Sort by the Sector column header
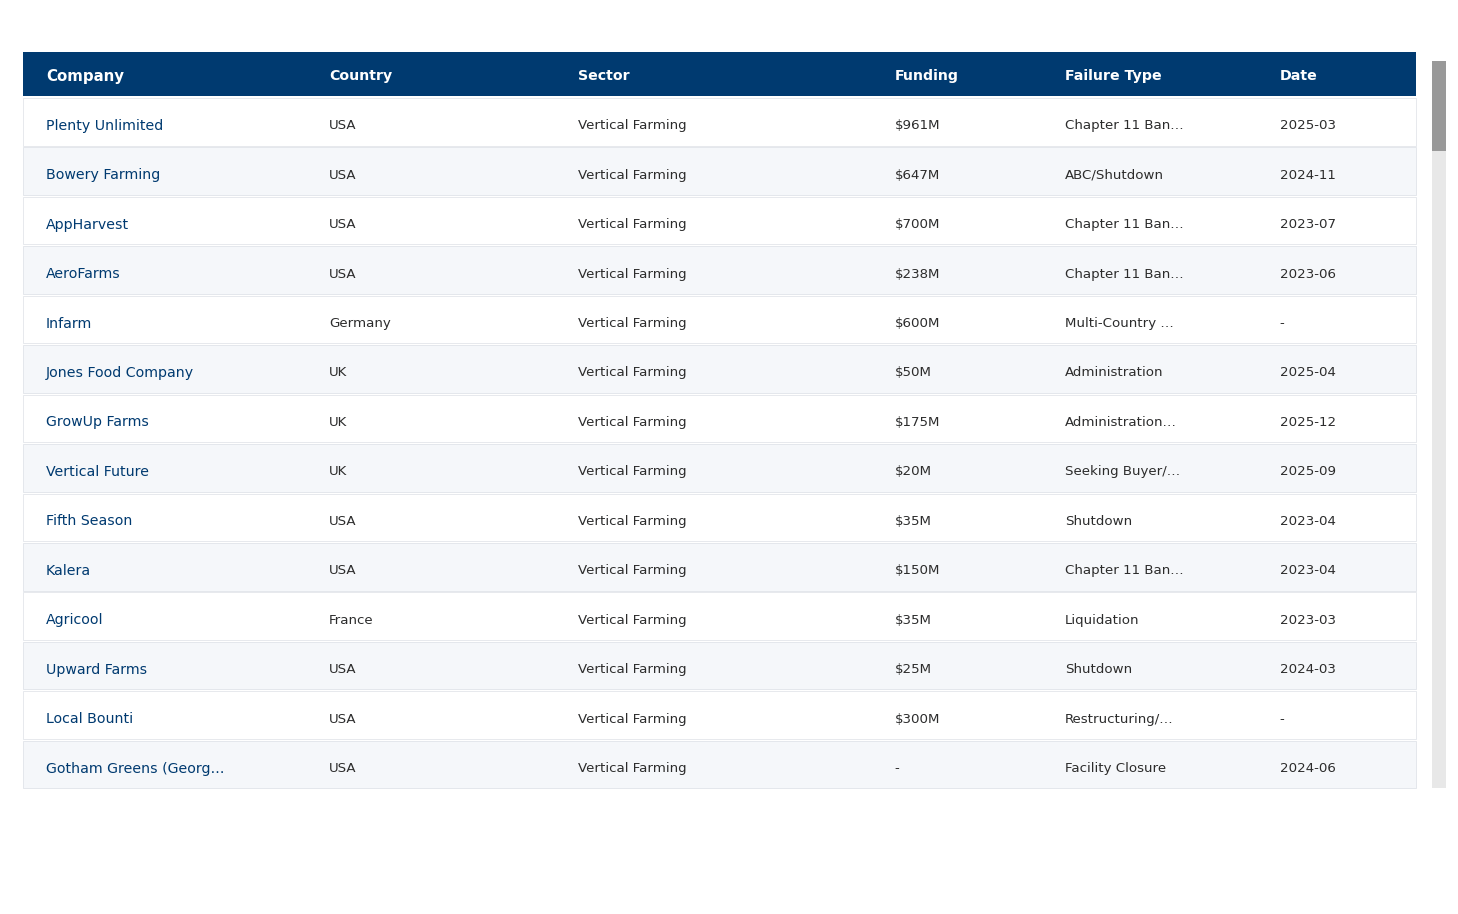 [x=603, y=76]
